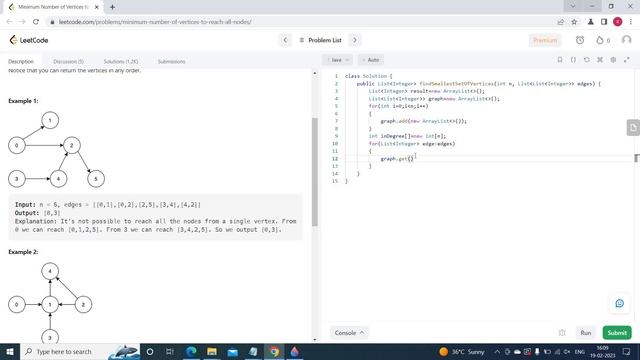Expand the Console panel
Image resolution: width=640 pixels, height=360 pixels.
point(349,333)
